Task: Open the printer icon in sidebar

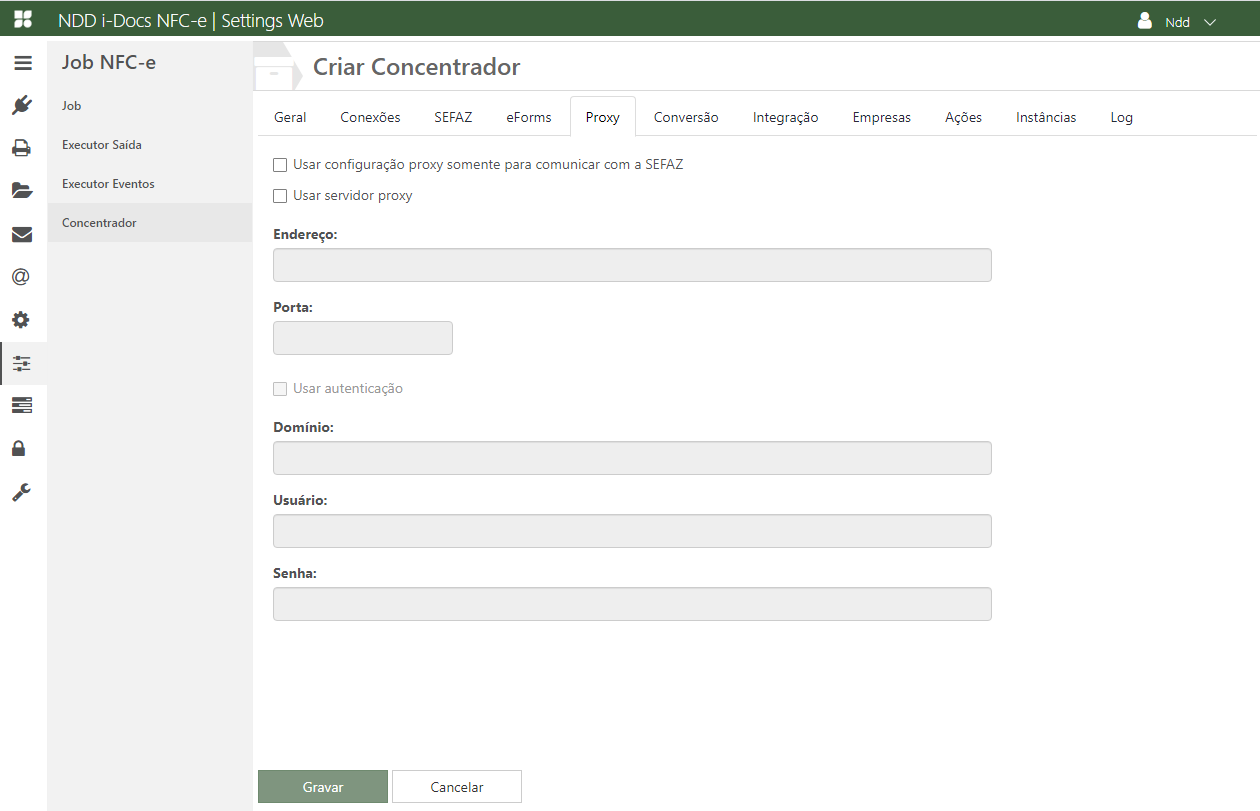Action: pyautogui.click(x=22, y=148)
